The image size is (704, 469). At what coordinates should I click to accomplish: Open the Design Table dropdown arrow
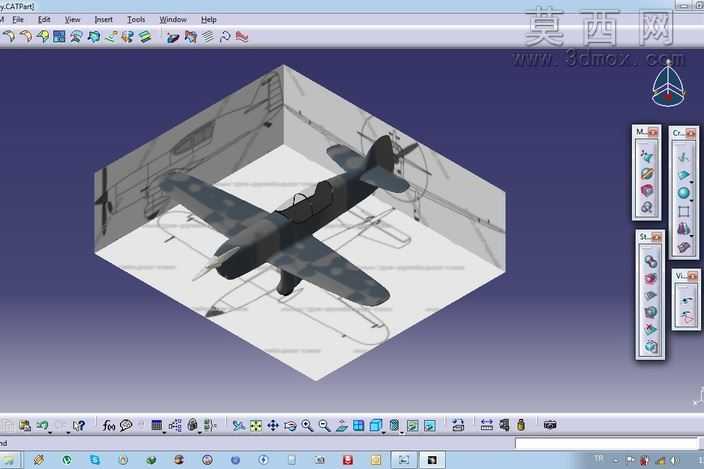point(164,432)
